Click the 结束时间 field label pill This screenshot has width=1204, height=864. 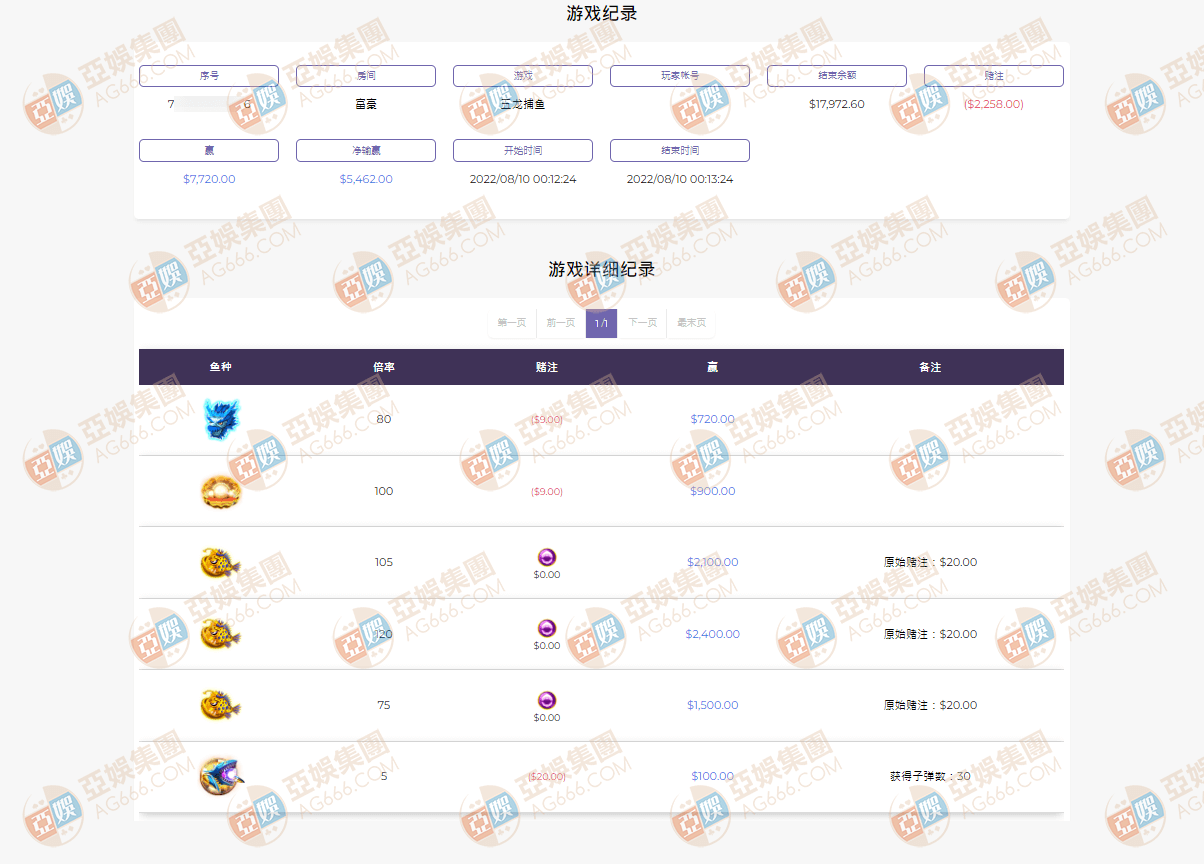click(x=679, y=150)
